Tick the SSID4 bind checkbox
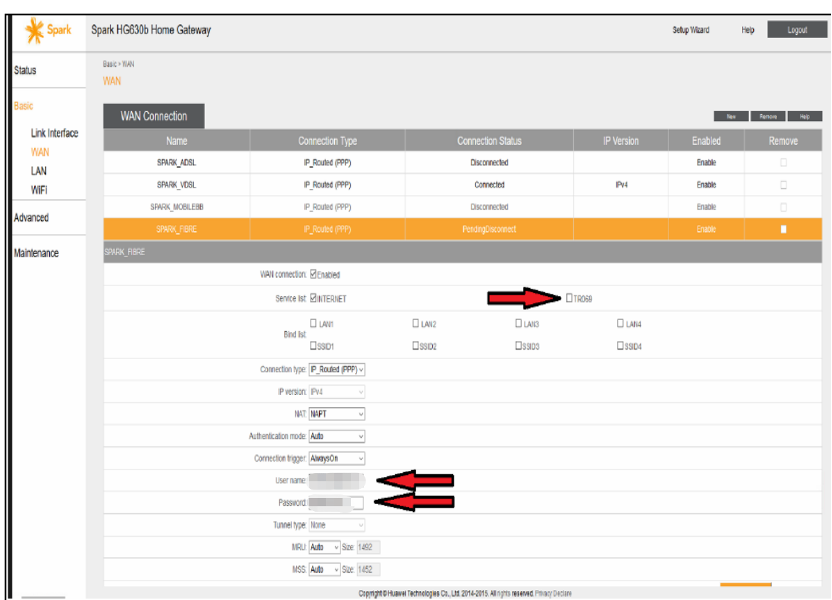The image size is (832, 600). point(620,345)
